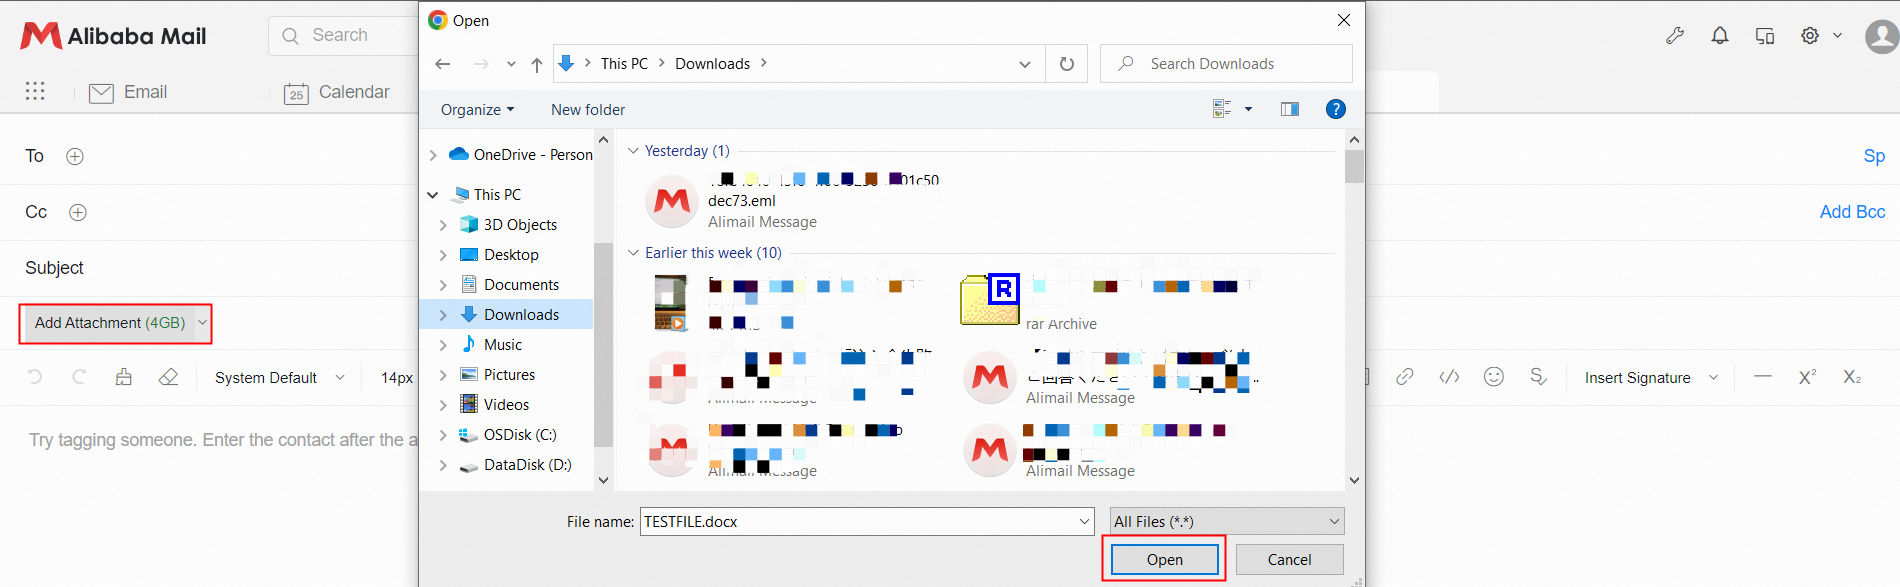Cancel the Open file dialog
Viewport: 1900px width, 587px height.
coord(1289,559)
